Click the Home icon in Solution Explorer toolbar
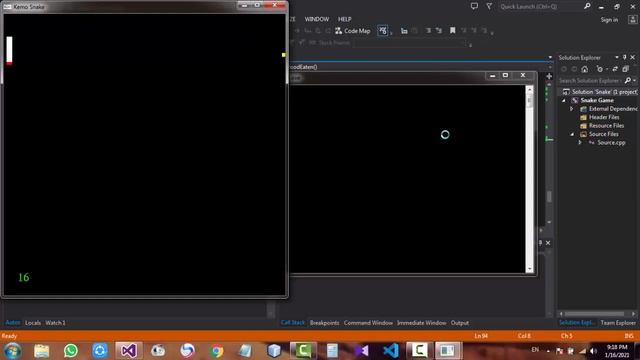The height and width of the screenshot is (360, 640). pos(585,69)
